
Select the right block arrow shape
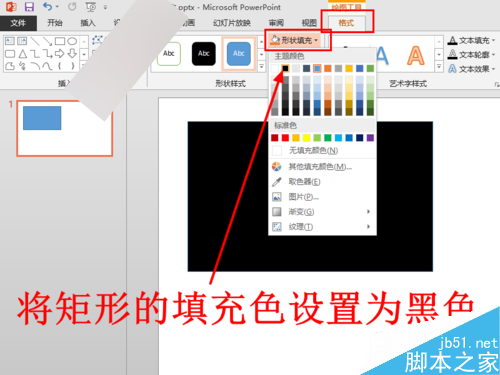click(60, 54)
